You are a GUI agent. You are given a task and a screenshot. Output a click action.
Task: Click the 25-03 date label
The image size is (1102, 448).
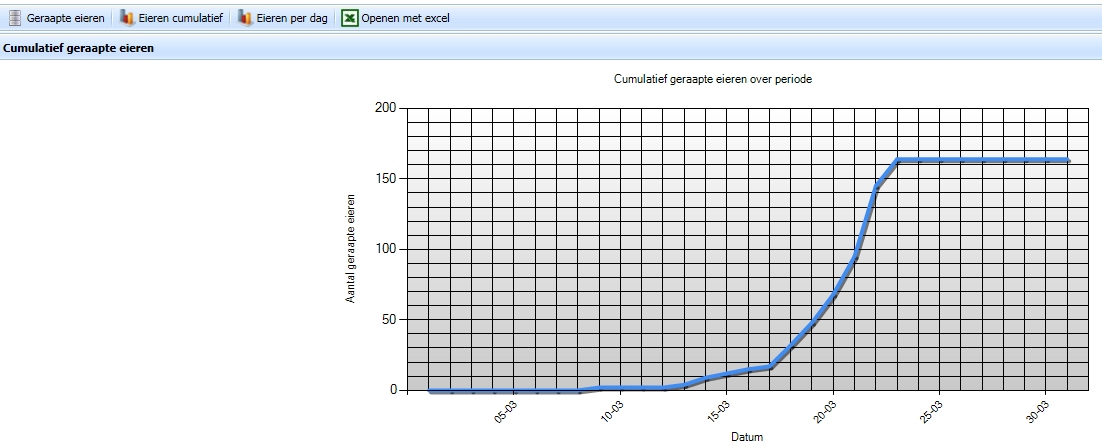click(x=931, y=412)
